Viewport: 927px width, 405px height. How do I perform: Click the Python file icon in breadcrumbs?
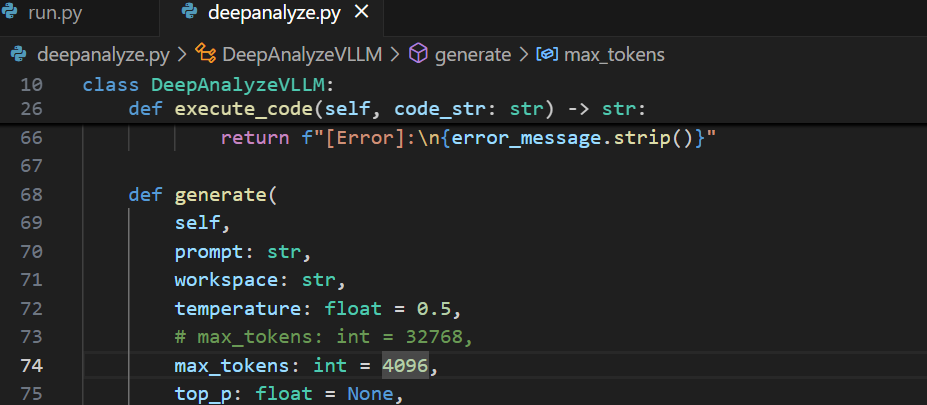tap(19, 54)
